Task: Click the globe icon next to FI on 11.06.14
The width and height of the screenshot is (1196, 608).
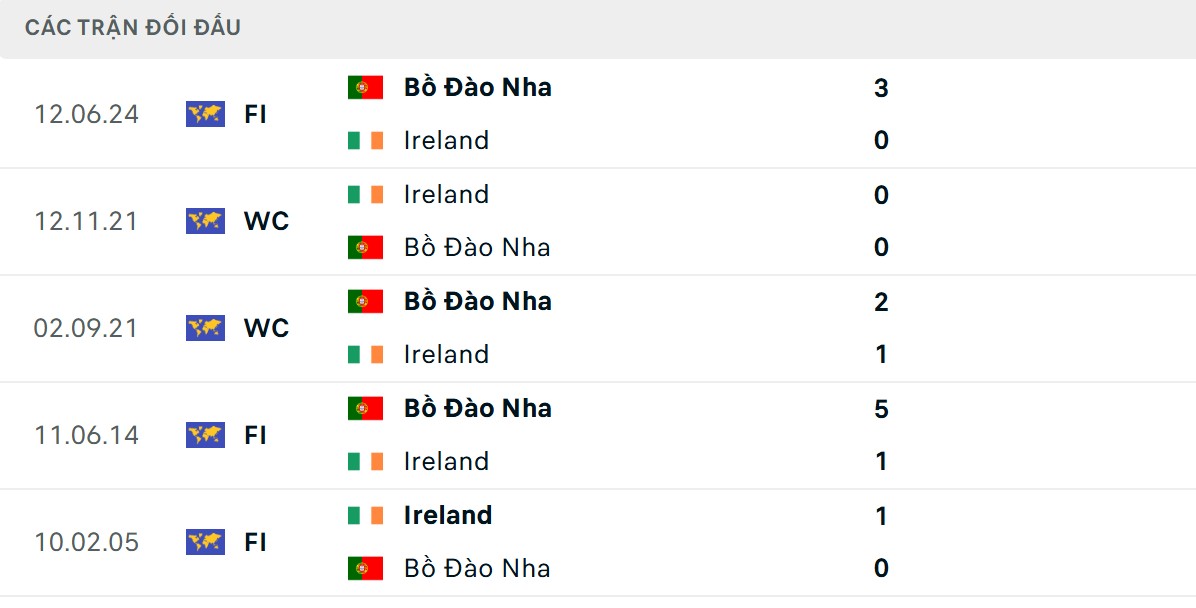Action: point(204,435)
